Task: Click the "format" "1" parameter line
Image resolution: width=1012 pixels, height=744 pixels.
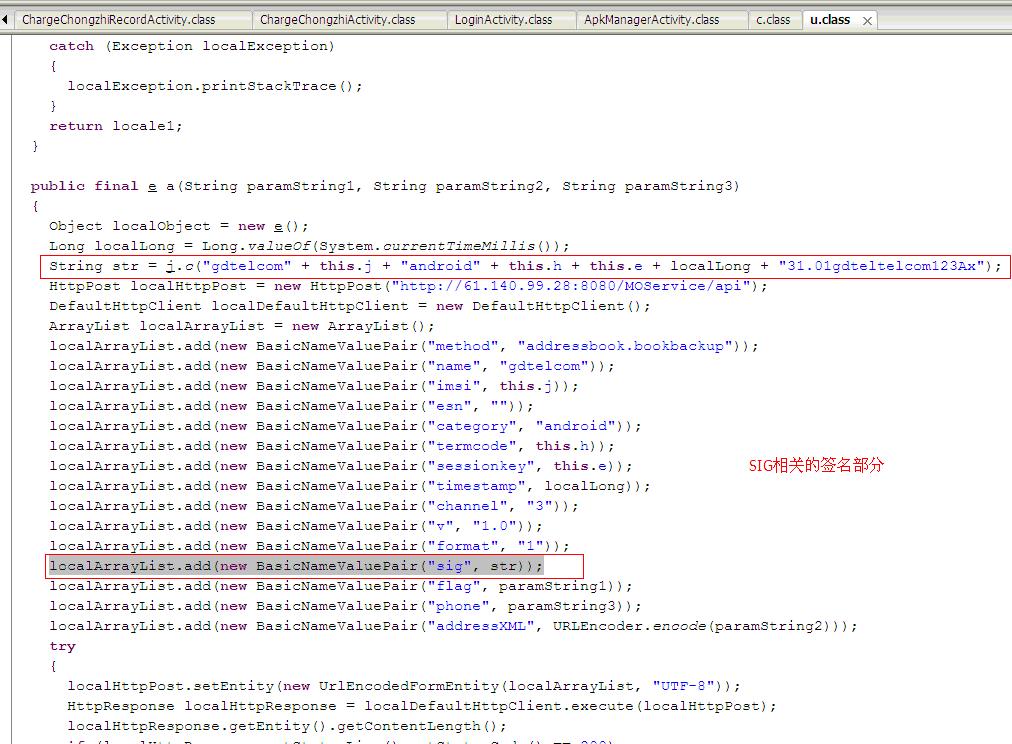Action: (x=309, y=546)
